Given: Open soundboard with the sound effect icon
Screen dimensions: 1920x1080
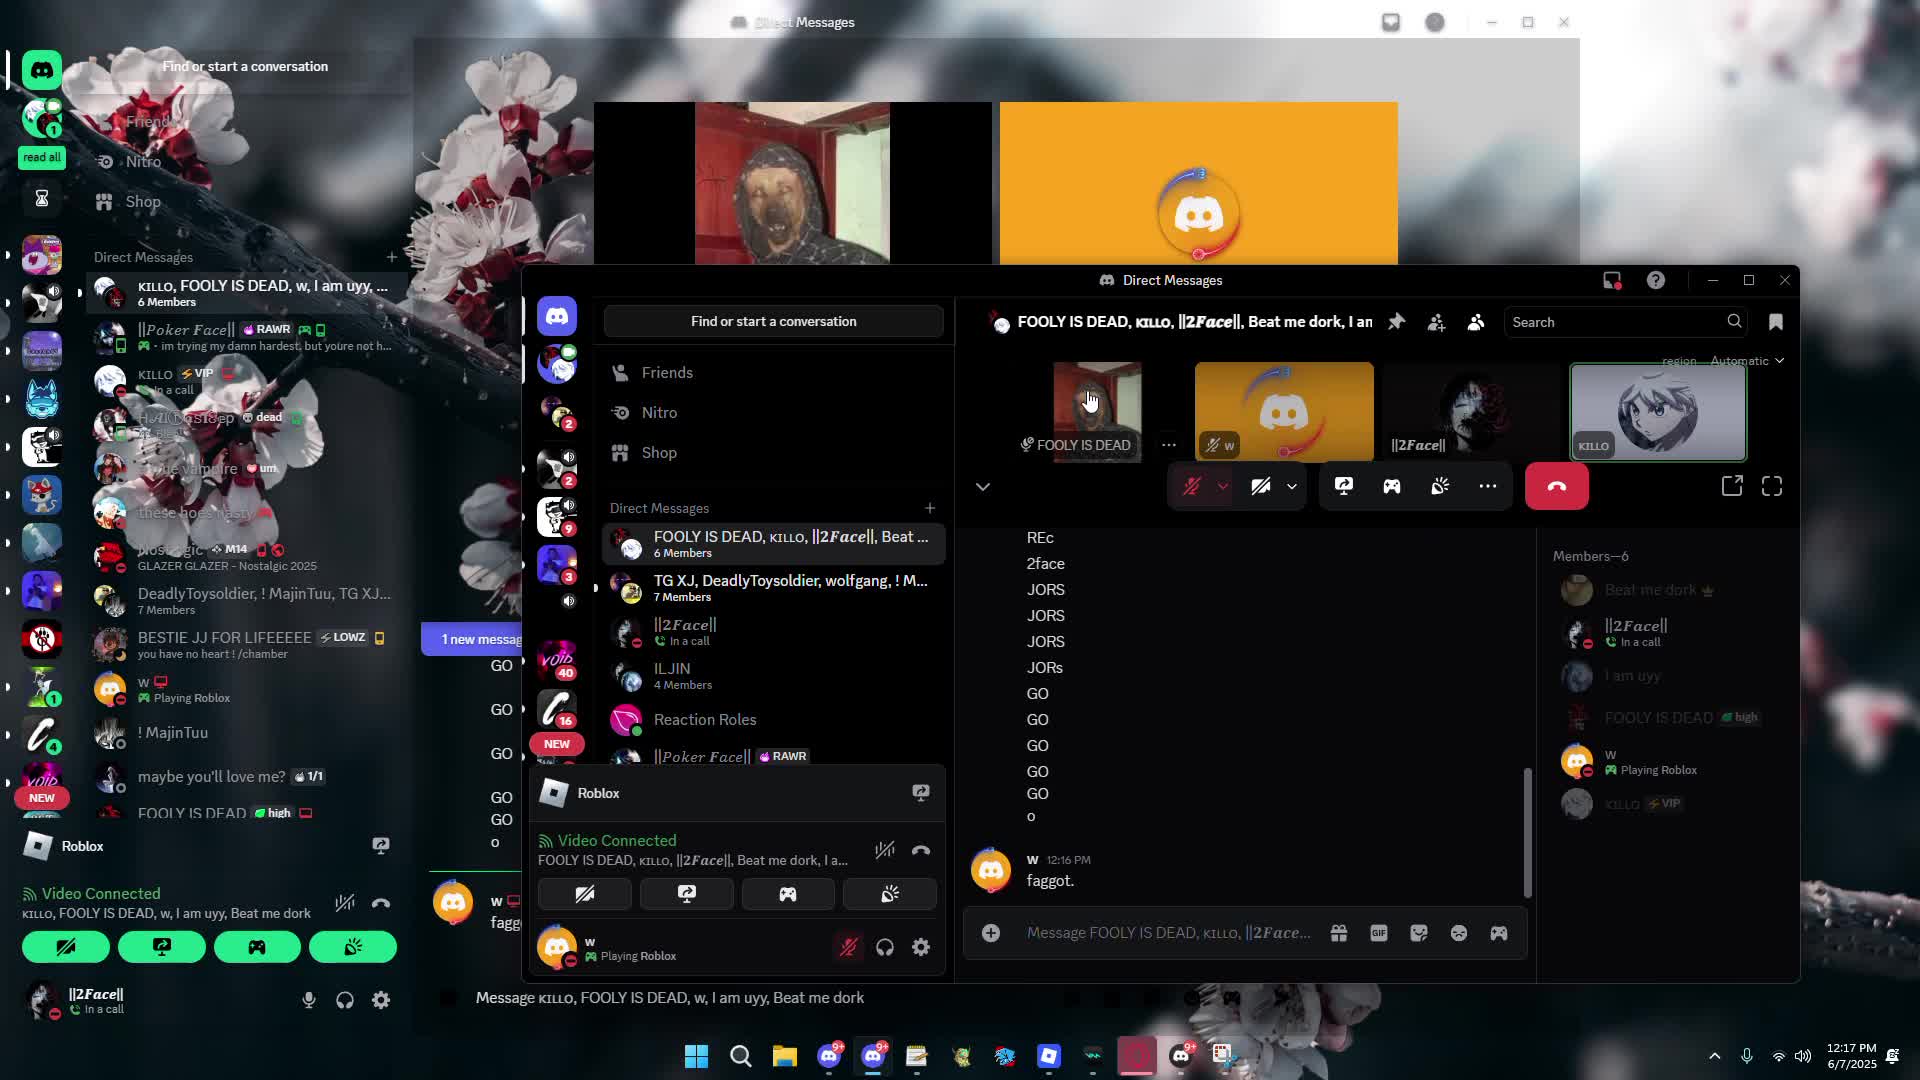Looking at the screenshot, I should point(1440,486).
